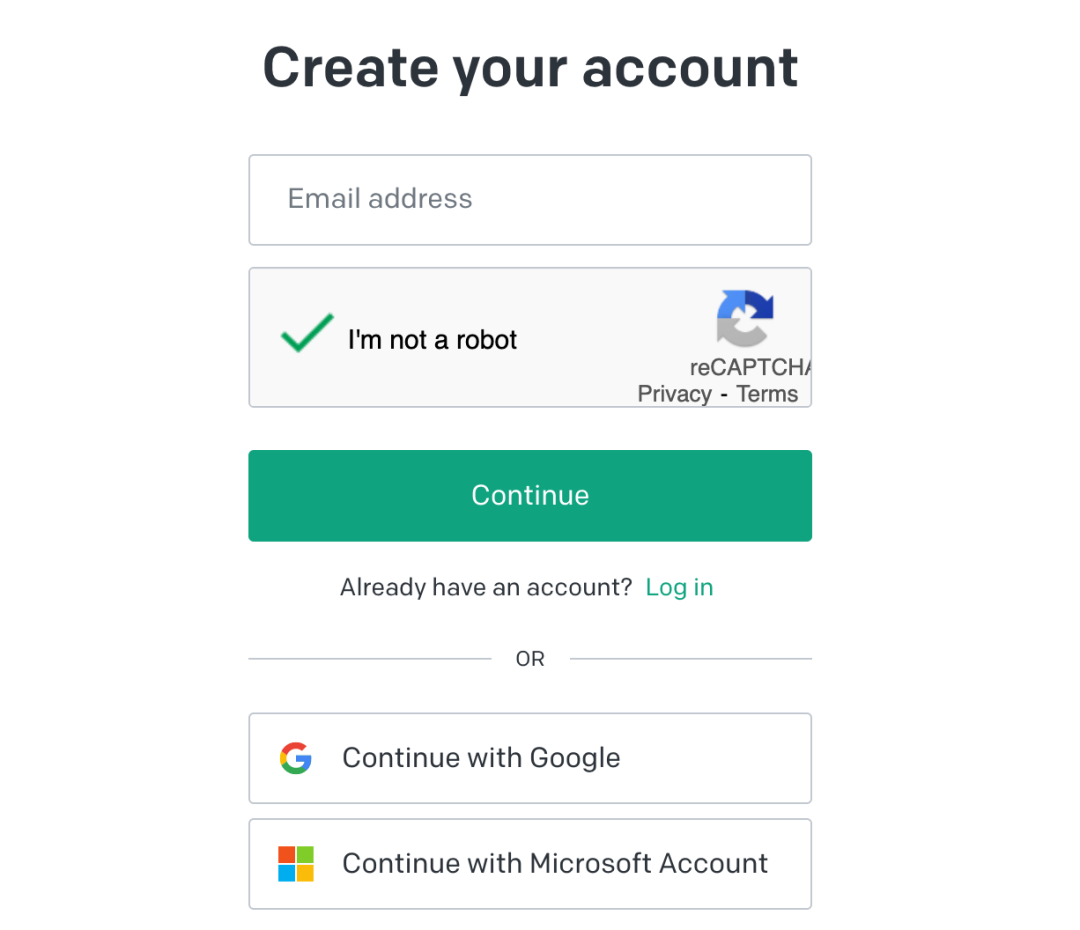The height and width of the screenshot is (930, 1080).
Task: Click the word Continue on the green button
Action: coord(530,496)
